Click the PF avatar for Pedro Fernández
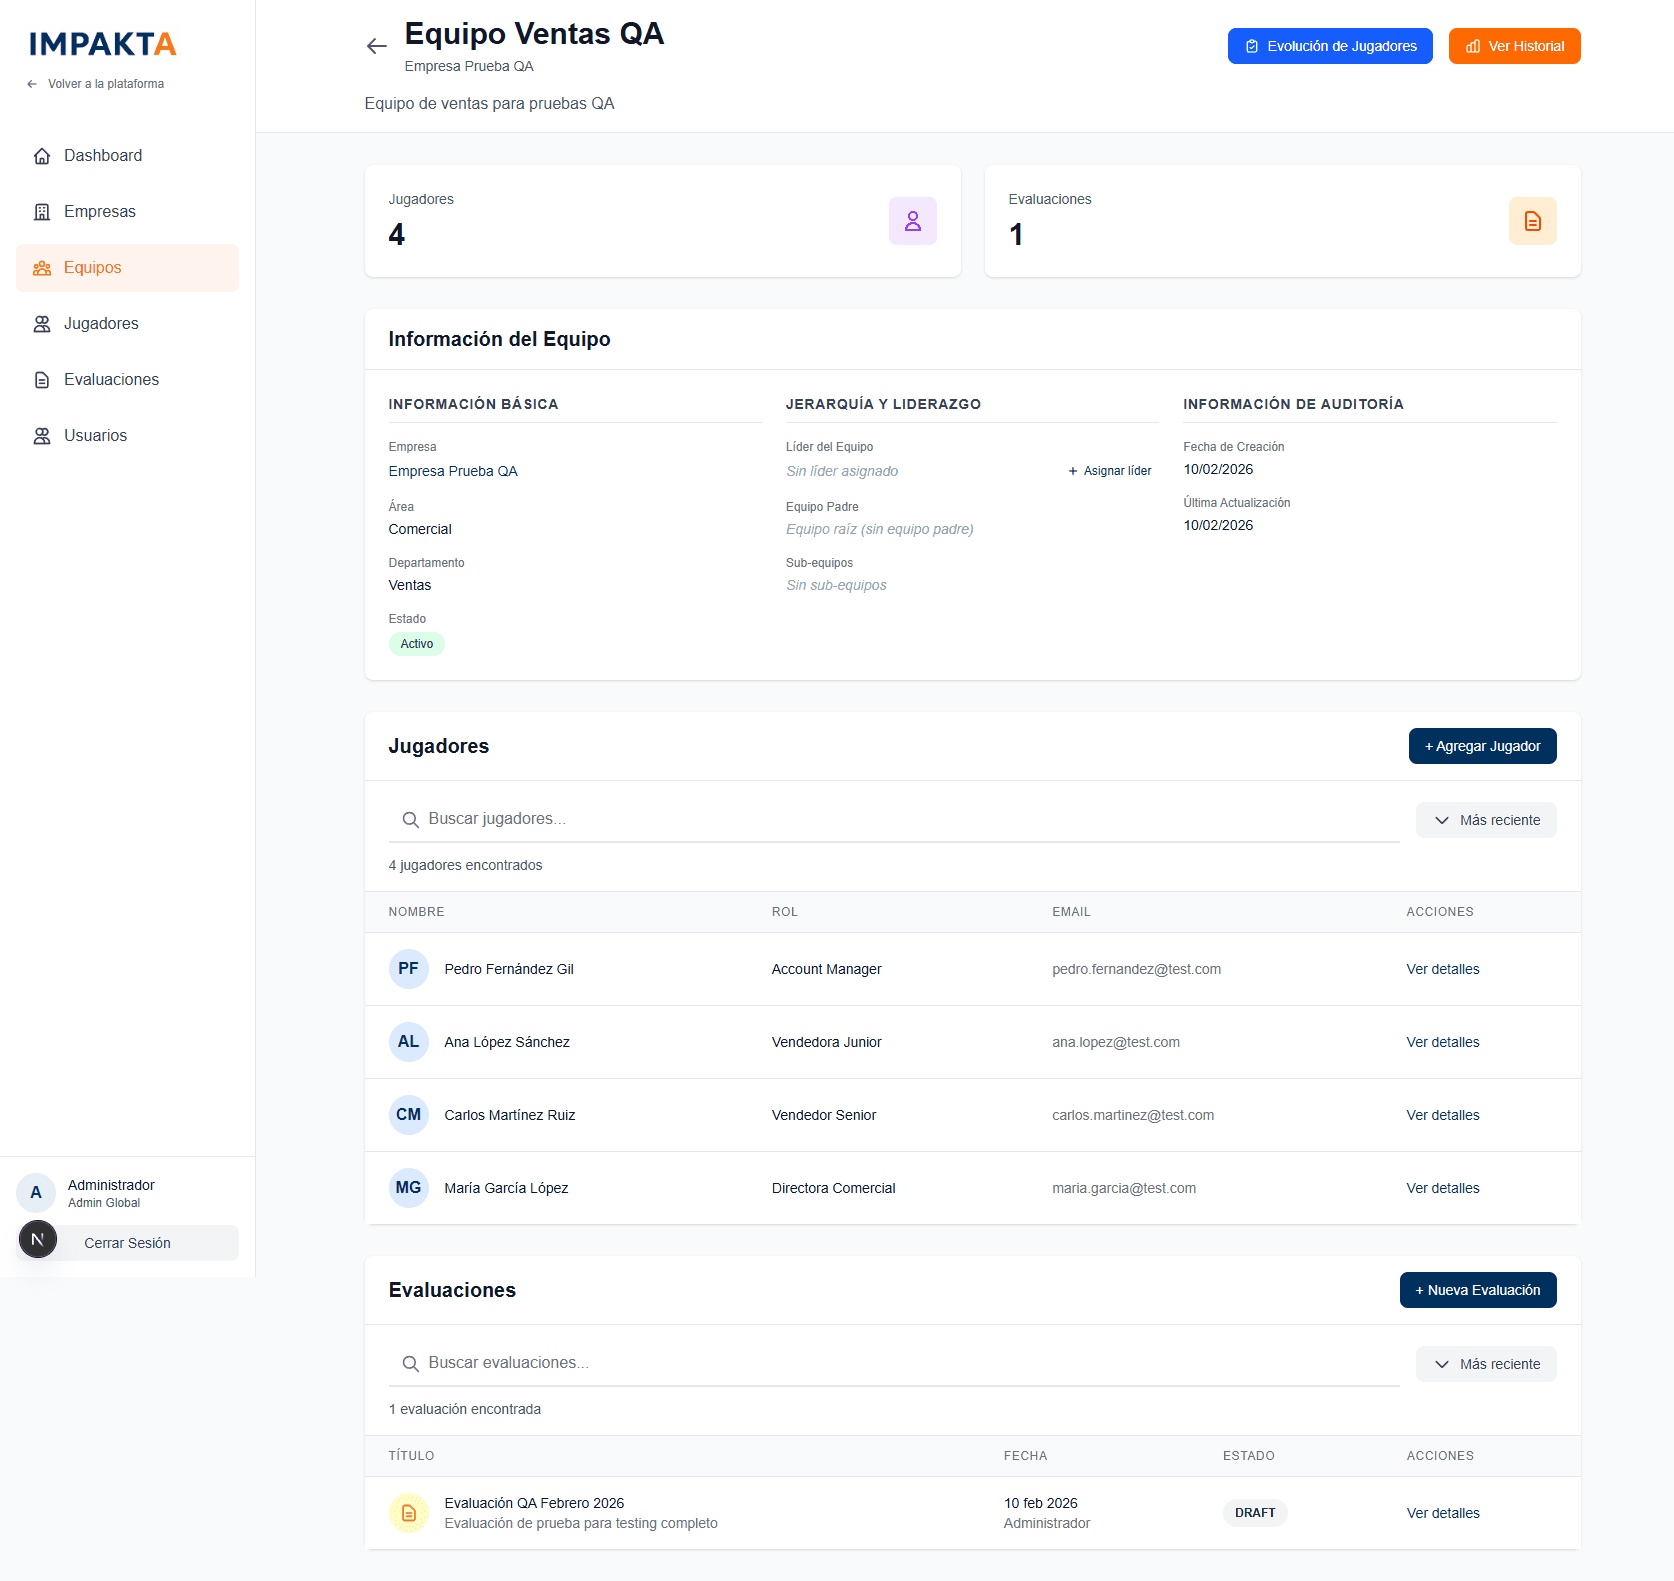 [x=408, y=969]
